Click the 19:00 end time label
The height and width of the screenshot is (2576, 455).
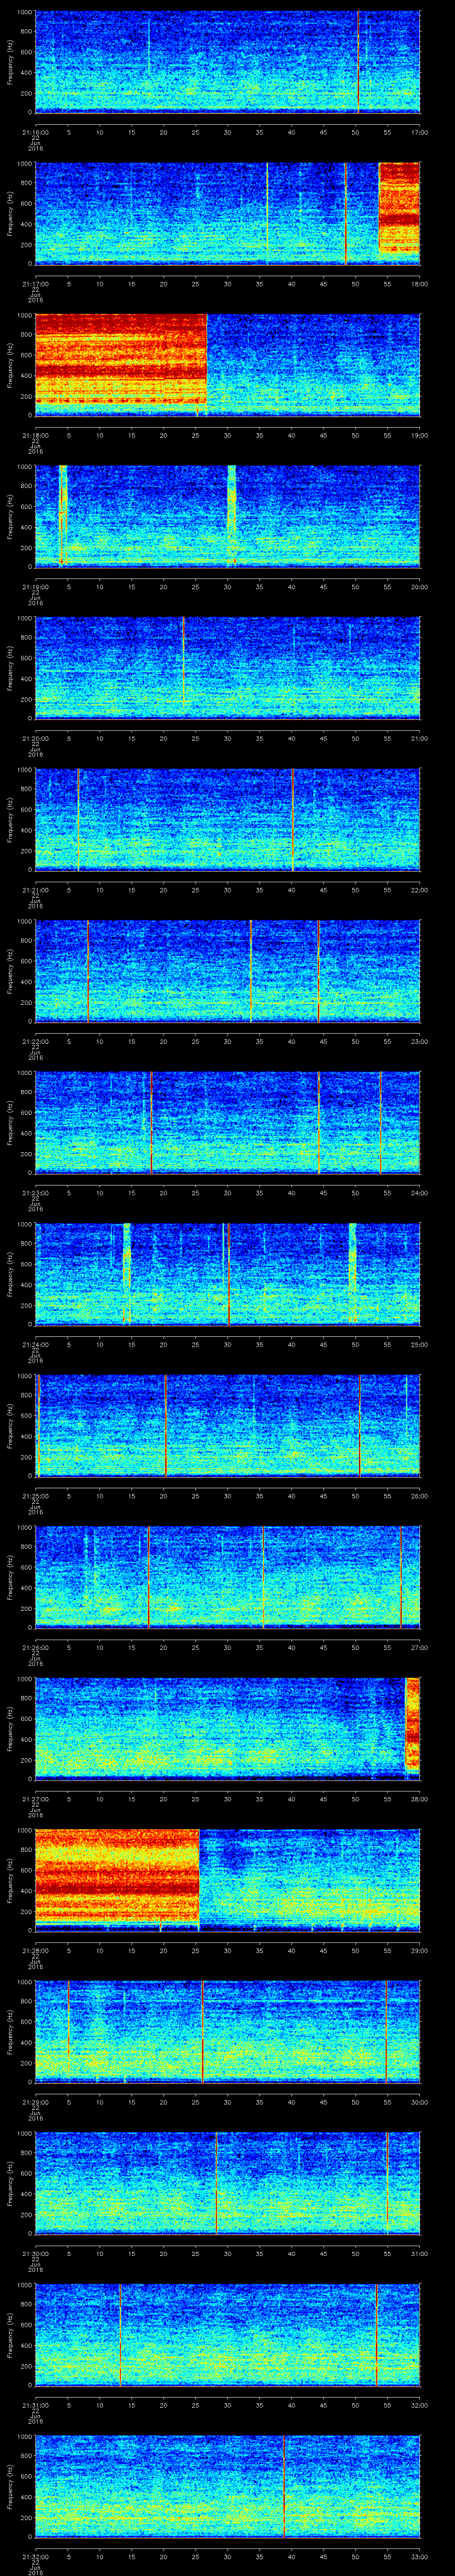(419, 435)
